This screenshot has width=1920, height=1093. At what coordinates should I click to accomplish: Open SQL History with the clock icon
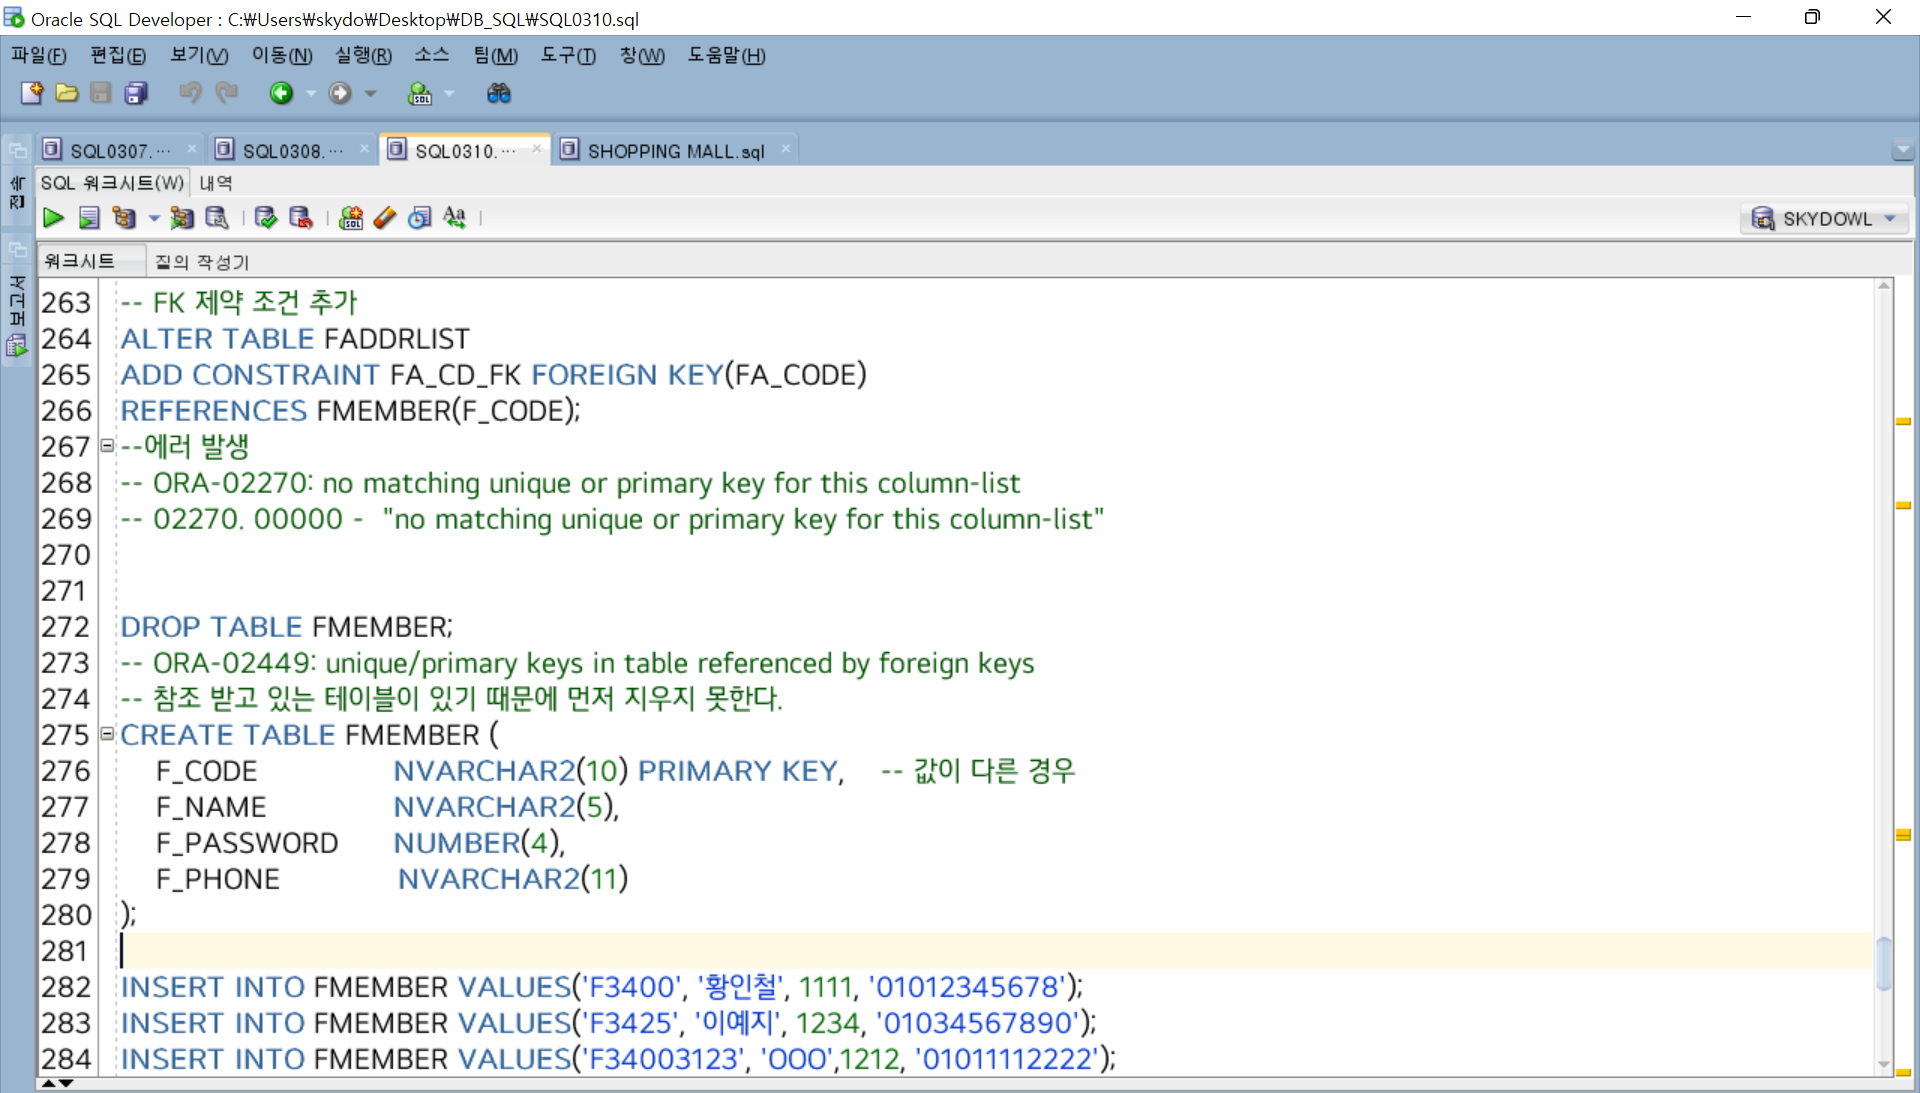420,218
